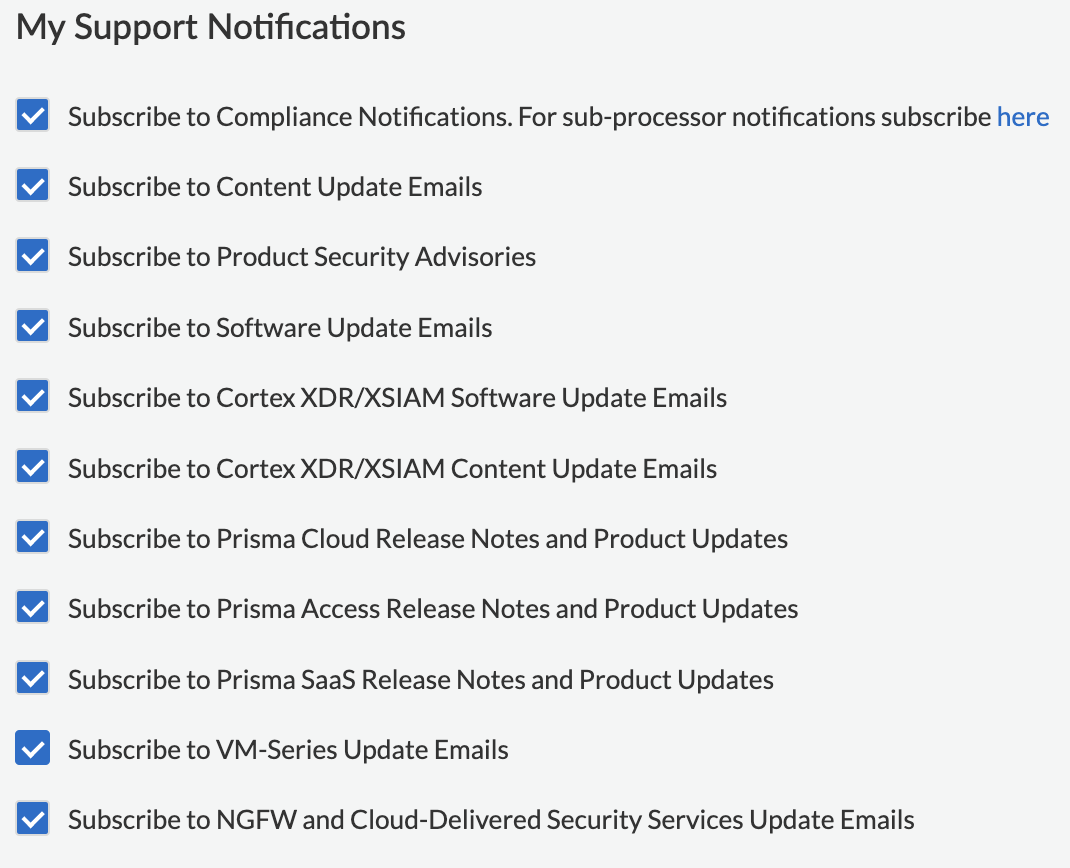This screenshot has width=1070, height=868.
Task: Click the 'Subscribe to Software Update Emails' label text
Action: 280,328
